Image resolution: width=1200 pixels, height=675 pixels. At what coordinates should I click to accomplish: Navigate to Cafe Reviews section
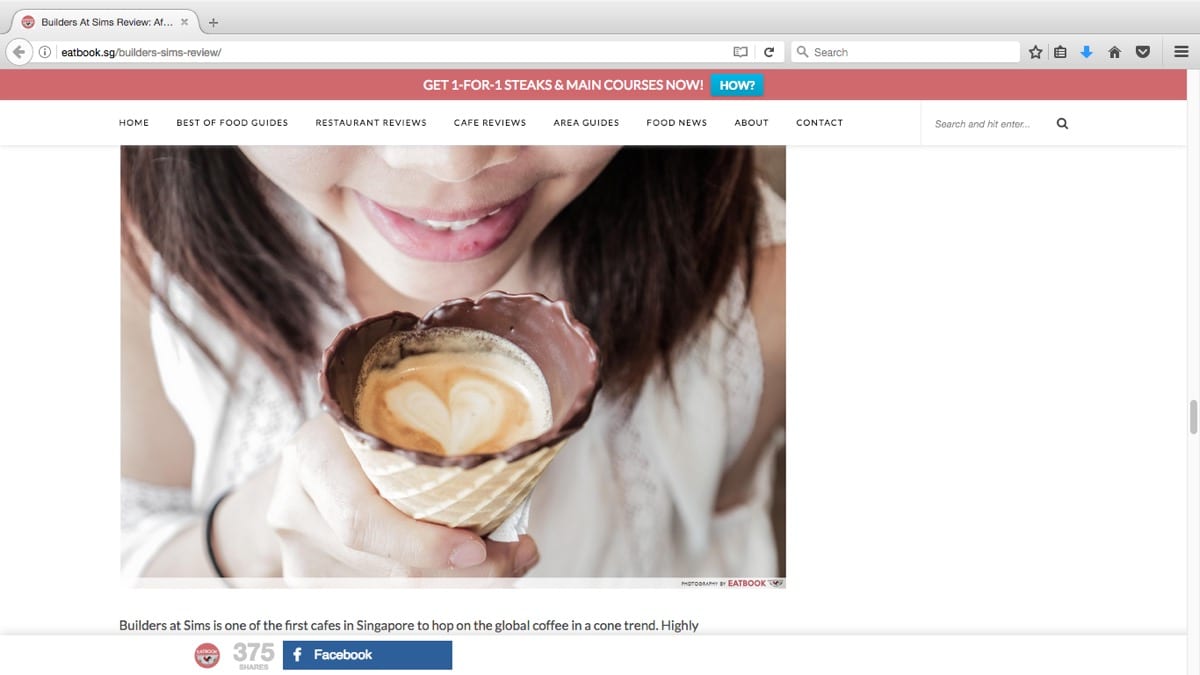(x=489, y=123)
